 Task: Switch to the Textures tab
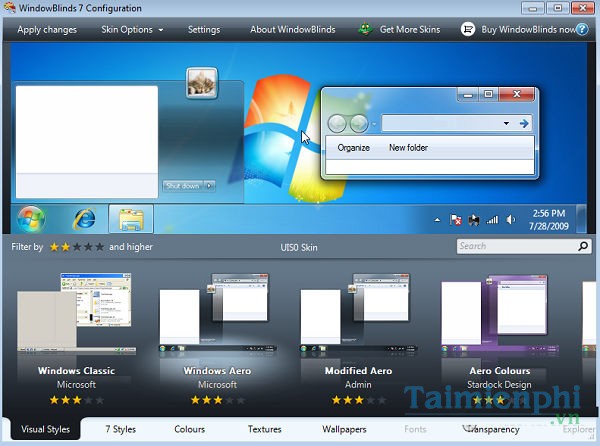click(264, 429)
